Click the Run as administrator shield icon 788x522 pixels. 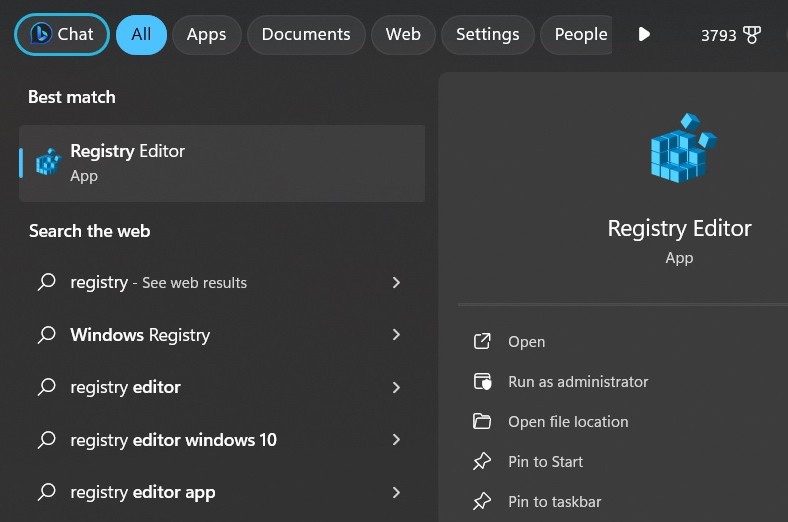point(482,381)
